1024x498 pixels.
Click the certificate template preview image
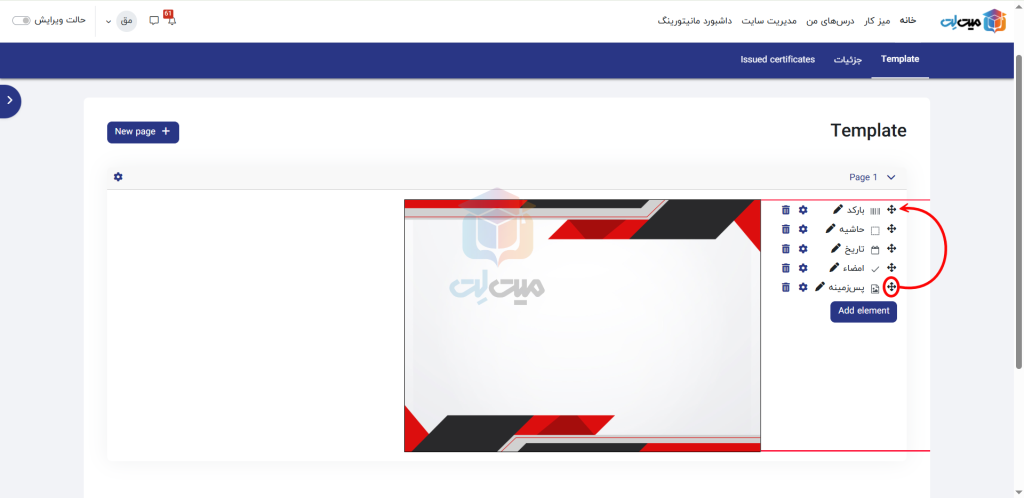pos(582,325)
